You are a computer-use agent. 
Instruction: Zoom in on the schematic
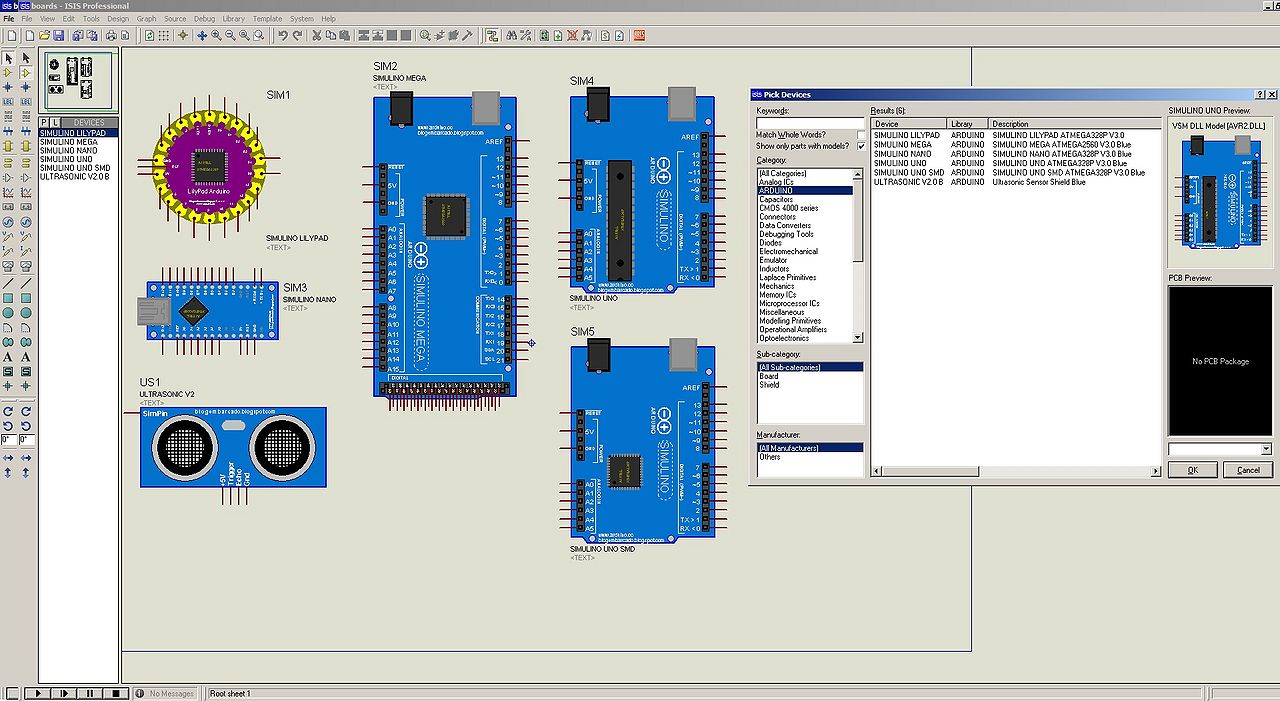[216, 35]
